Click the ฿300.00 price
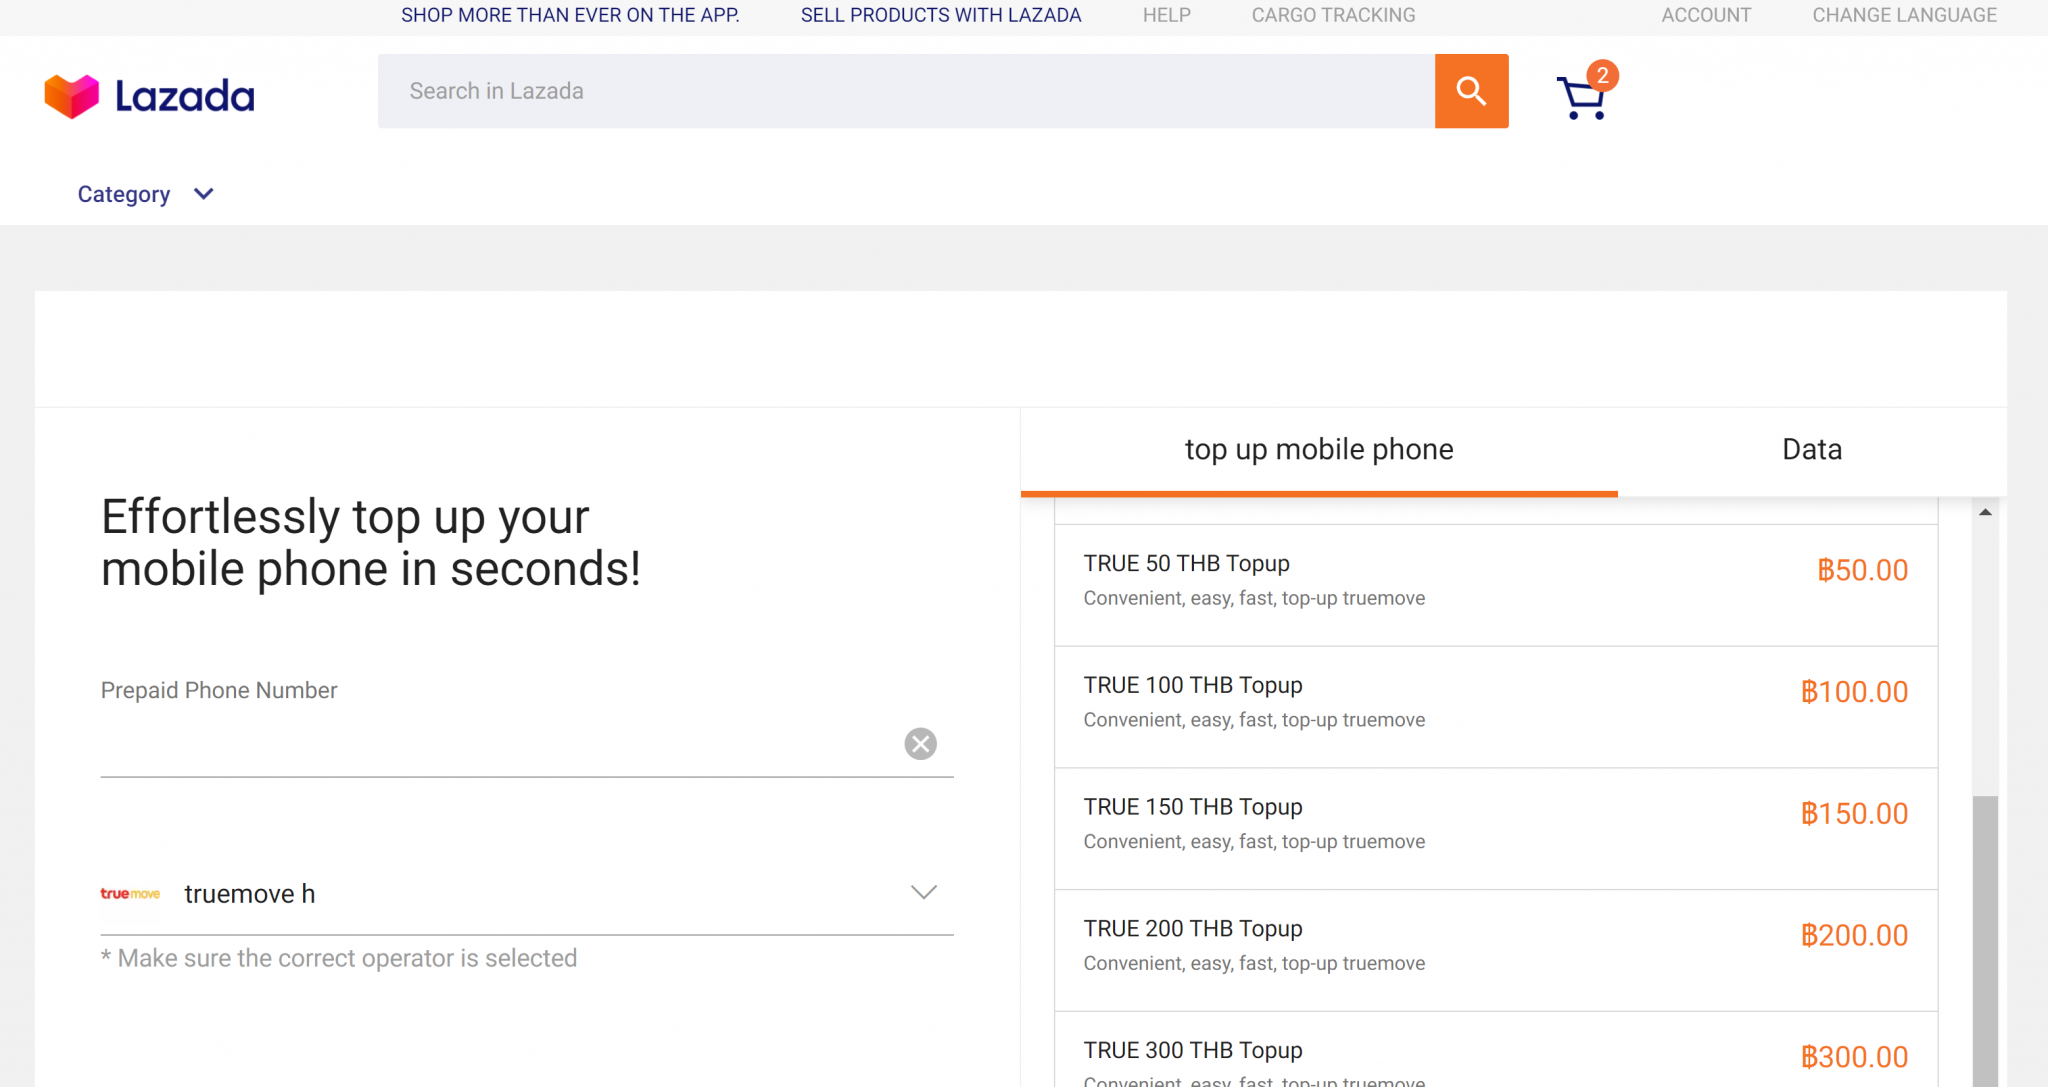The width and height of the screenshot is (2048, 1087). coord(1854,1057)
